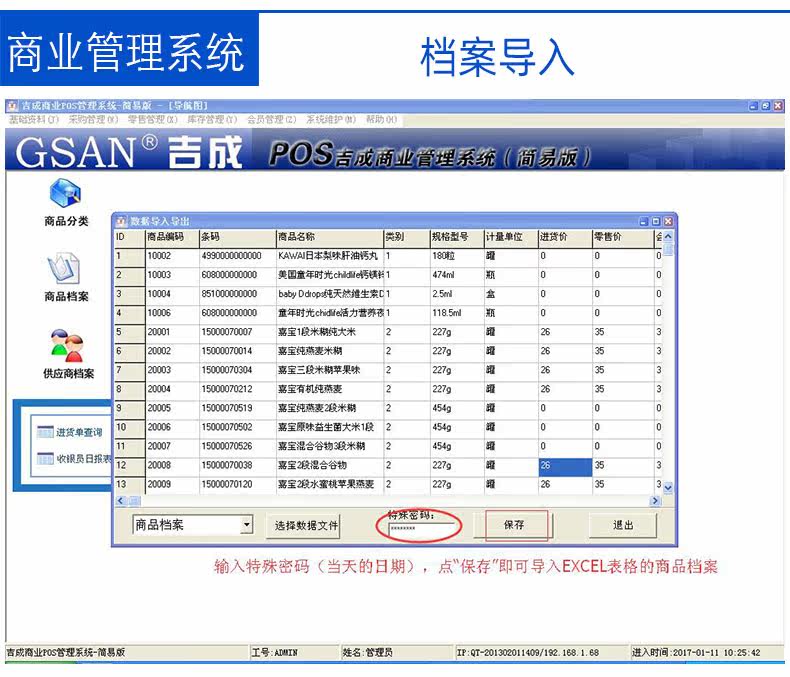The width and height of the screenshot is (790, 677).
Task: Select barcode 4990000000000 cell
Action: coord(238,256)
